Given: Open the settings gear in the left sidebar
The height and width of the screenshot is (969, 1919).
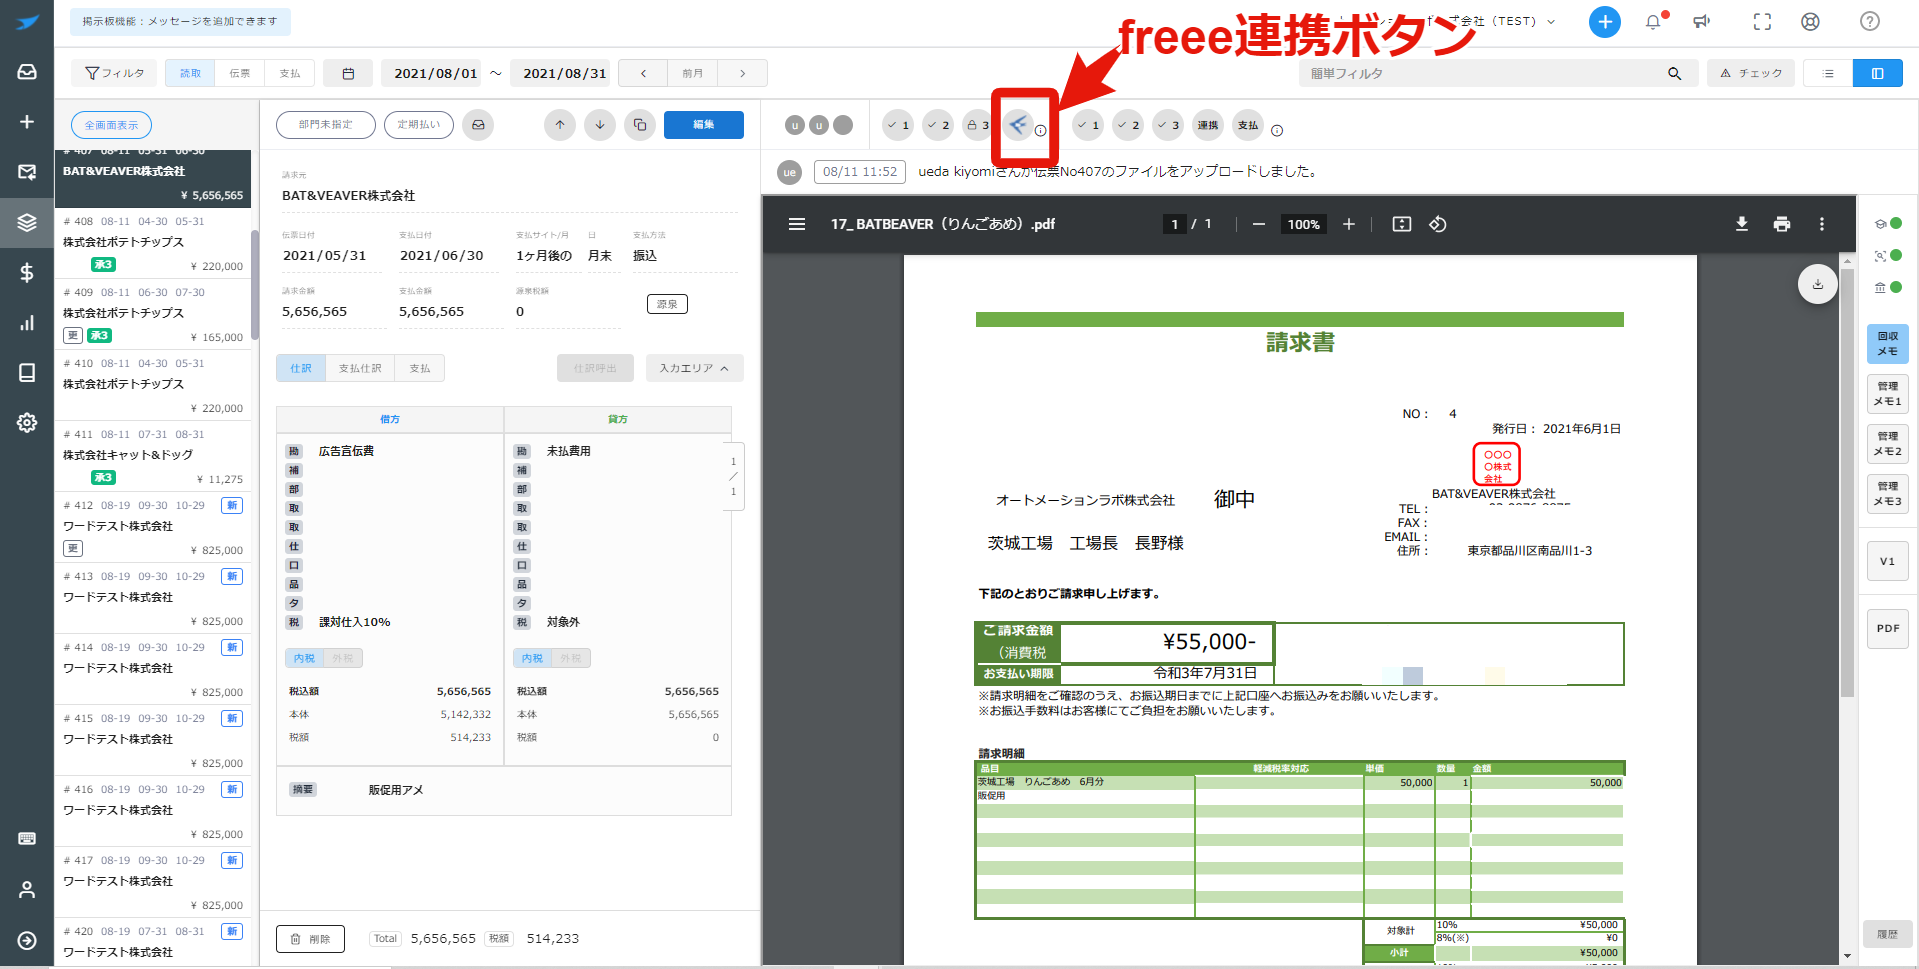Looking at the screenshot, I should click(27, 422).
